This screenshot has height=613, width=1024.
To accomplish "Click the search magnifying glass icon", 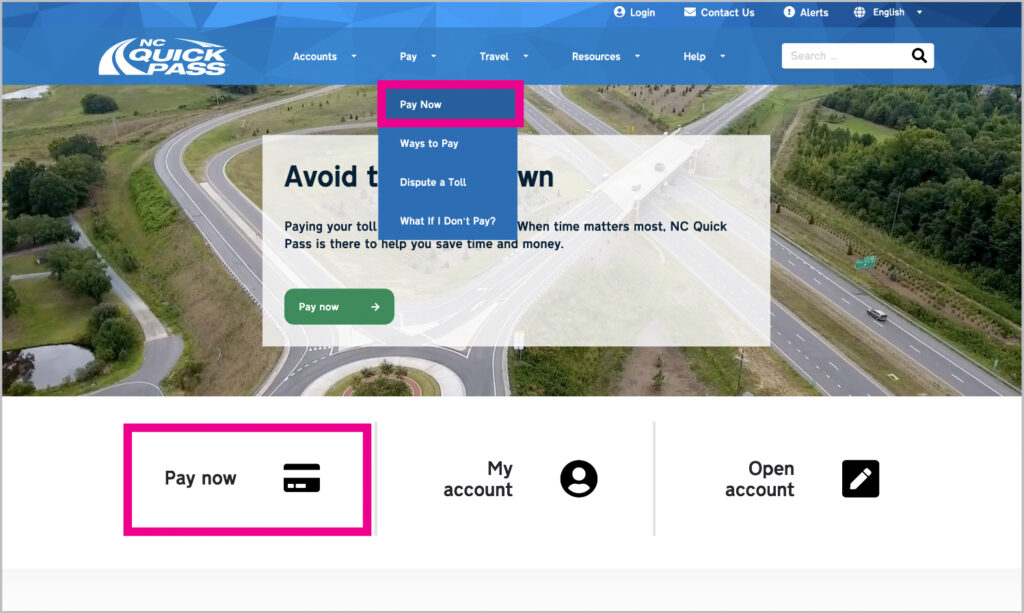I will (x=918, y=56).
